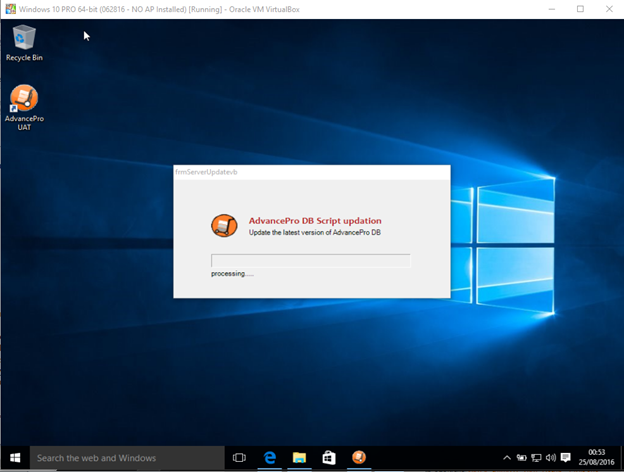Launch Microsoft Edge from the taskbar
Viewport: 624px width, 472px height.
[269, 458]
